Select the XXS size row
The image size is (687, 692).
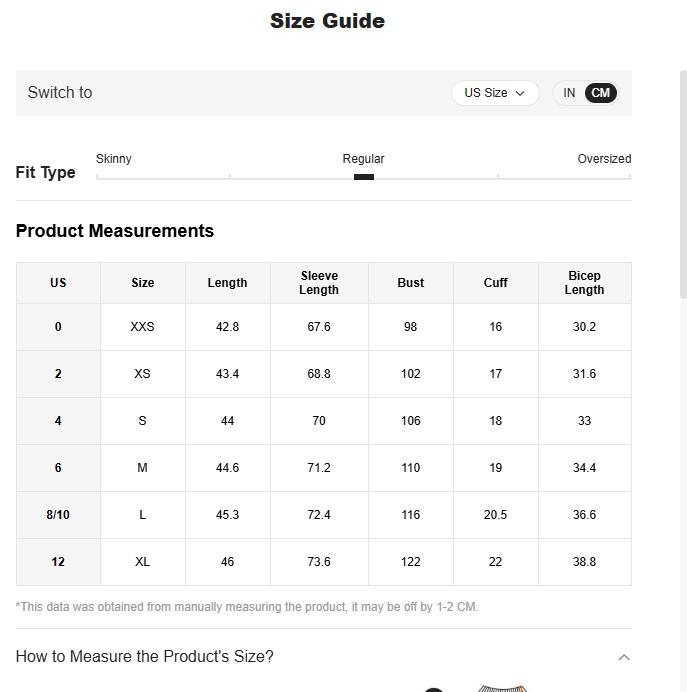(142, 327)
